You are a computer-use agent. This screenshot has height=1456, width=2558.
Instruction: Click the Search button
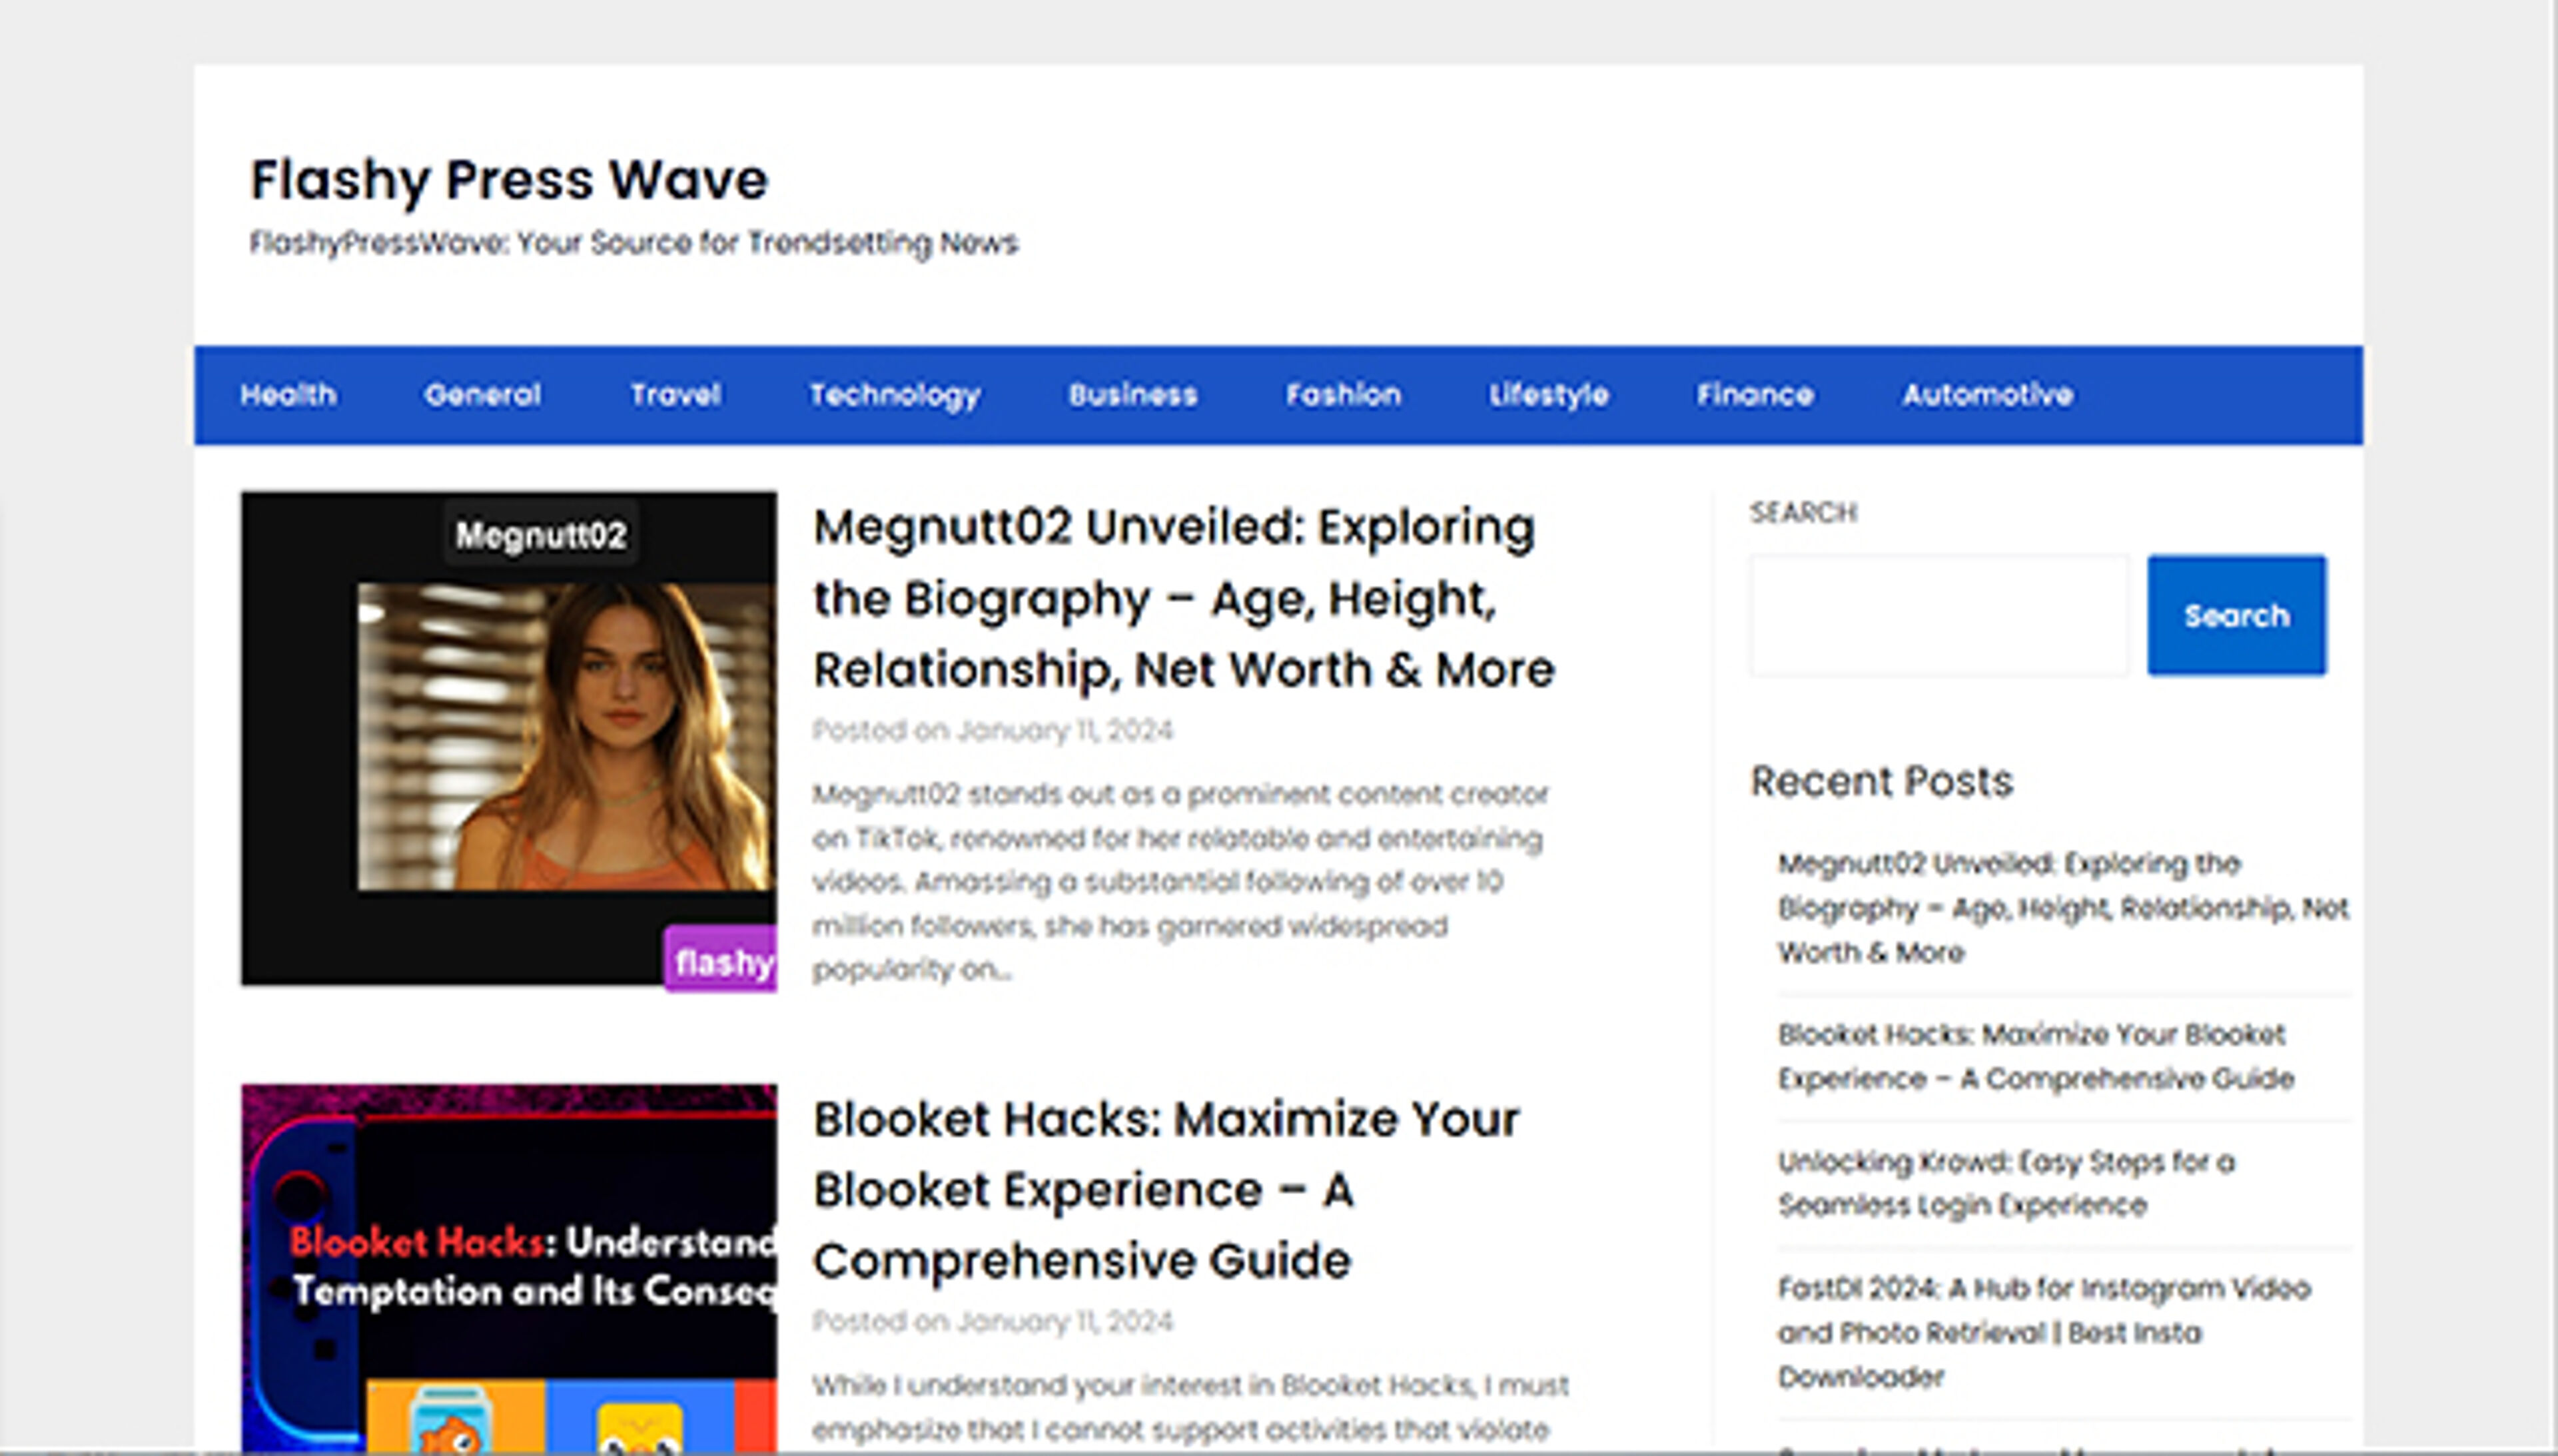click(x=2236, y=616)
